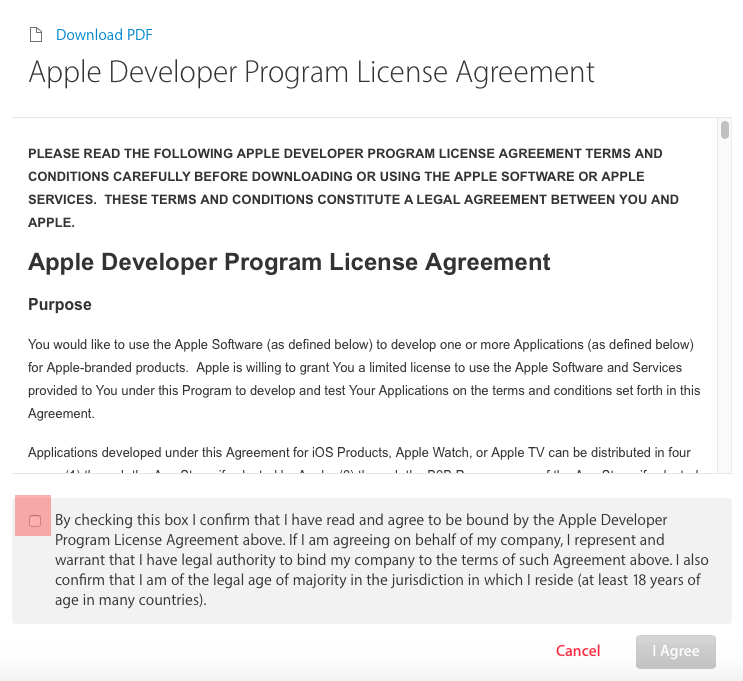The image size is (743, 681).
Task: Open the Download PDF link
Action: coord(104,35)
